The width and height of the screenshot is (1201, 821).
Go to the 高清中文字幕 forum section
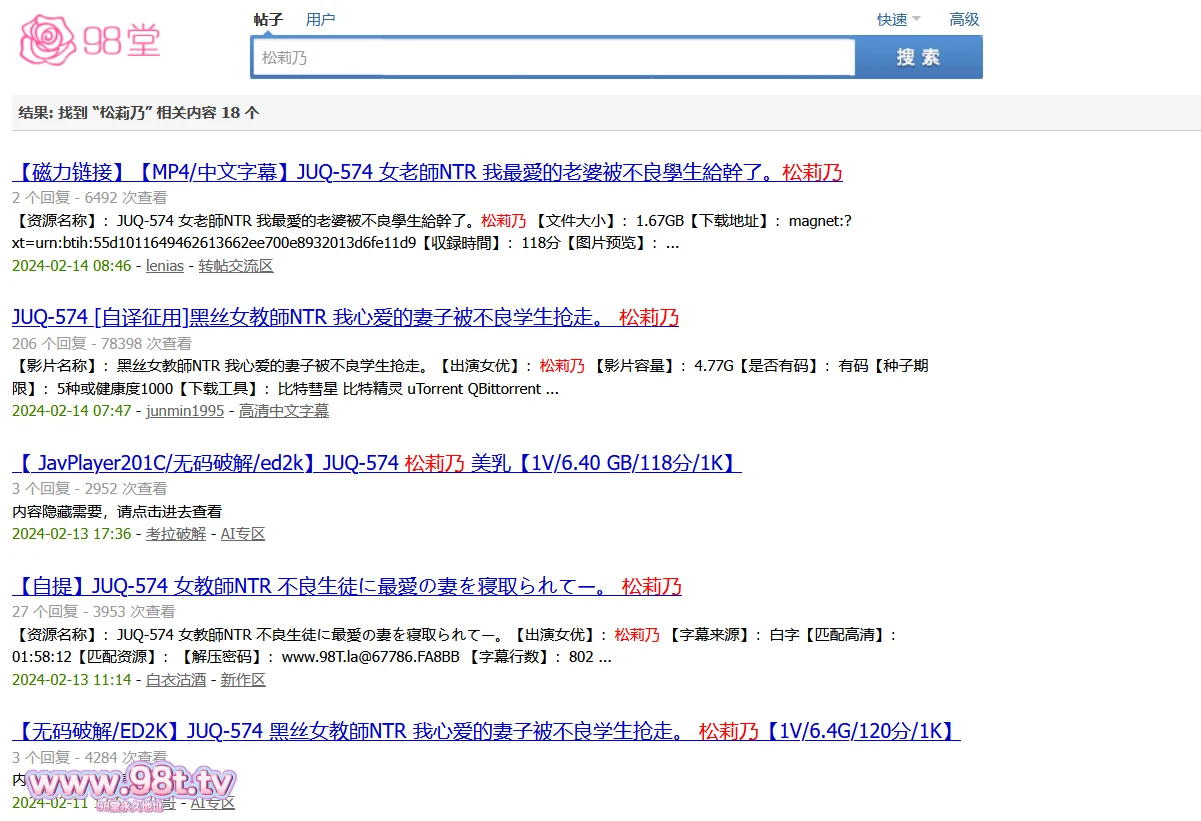(284, 411)
